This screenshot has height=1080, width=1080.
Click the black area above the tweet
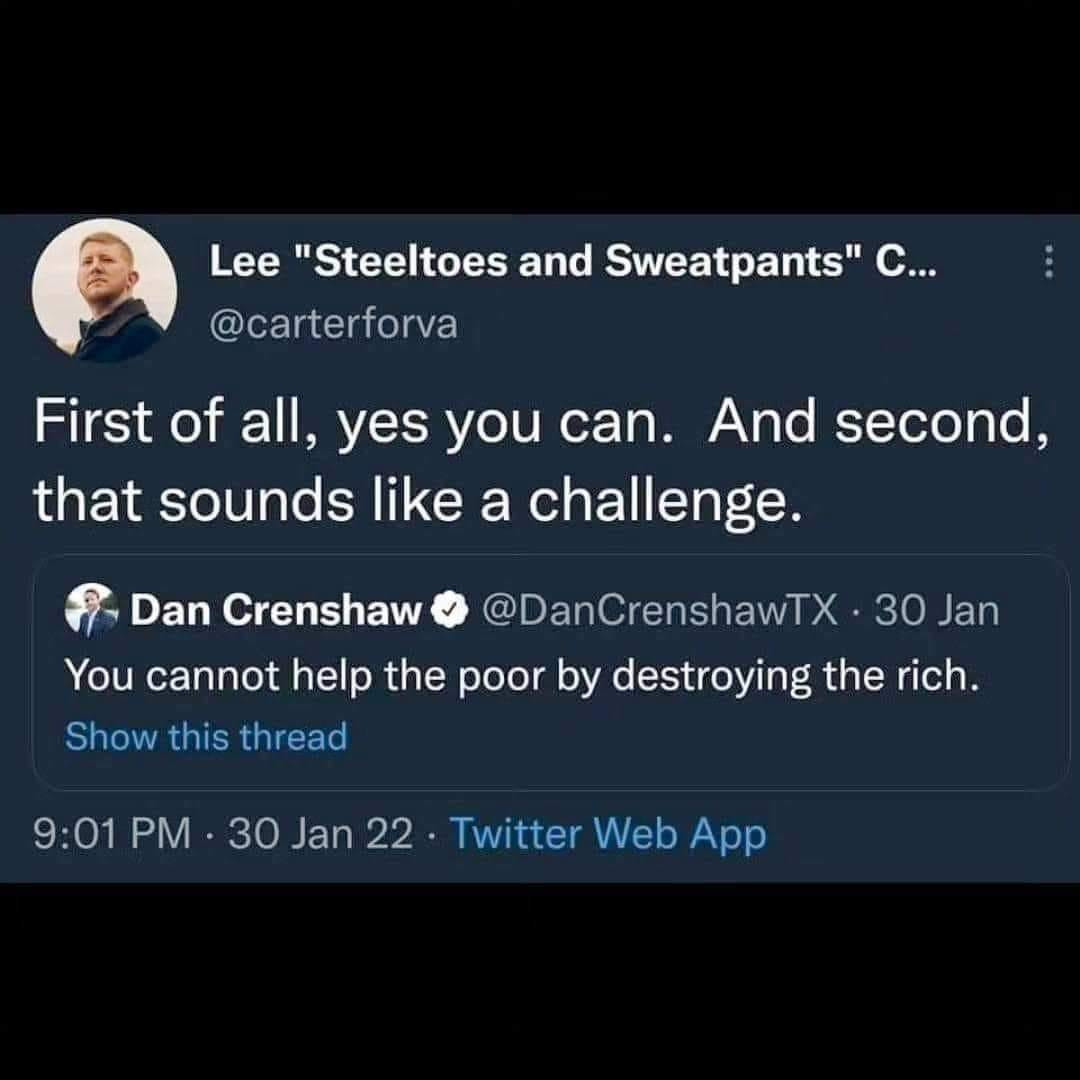tap(540, 107)
